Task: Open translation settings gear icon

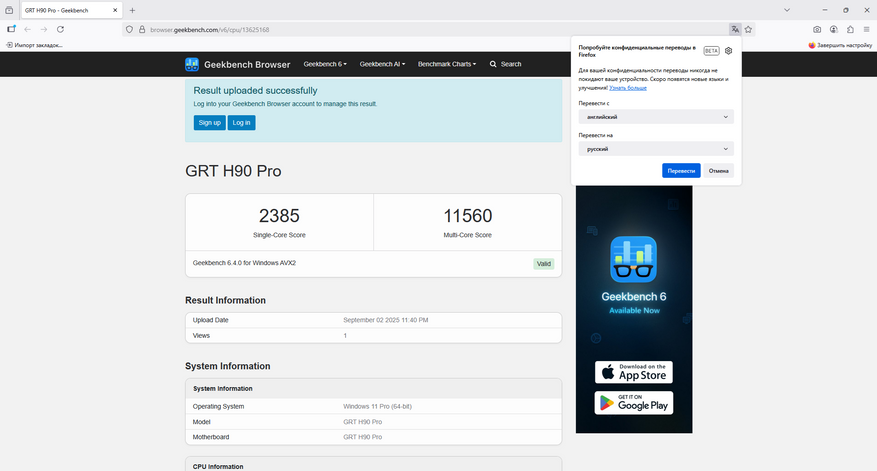Action: pyautogui.click(x=728, y=51)
